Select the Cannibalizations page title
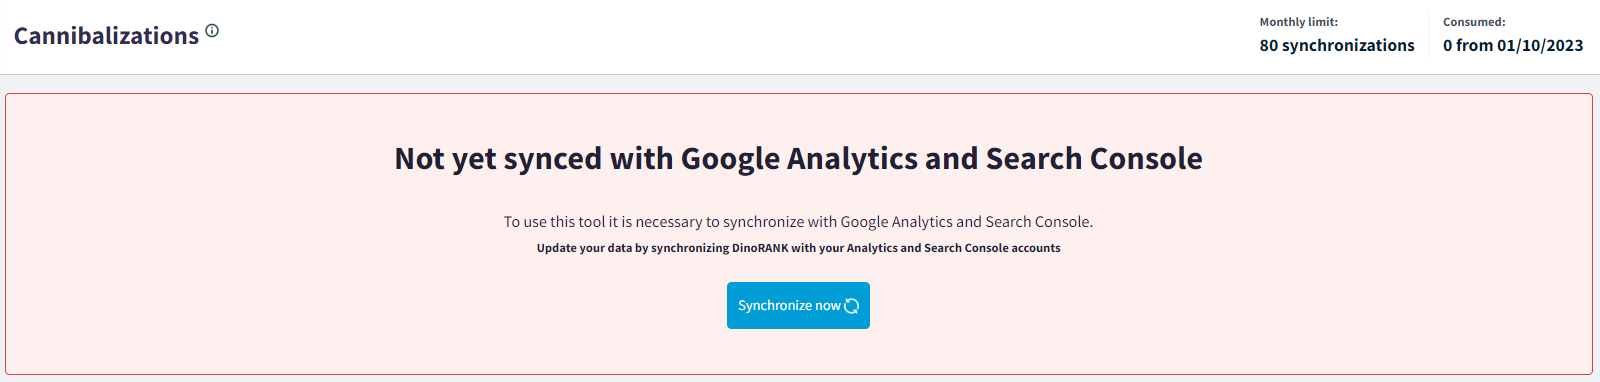1600x382 pixels. (x=106, y=36)
